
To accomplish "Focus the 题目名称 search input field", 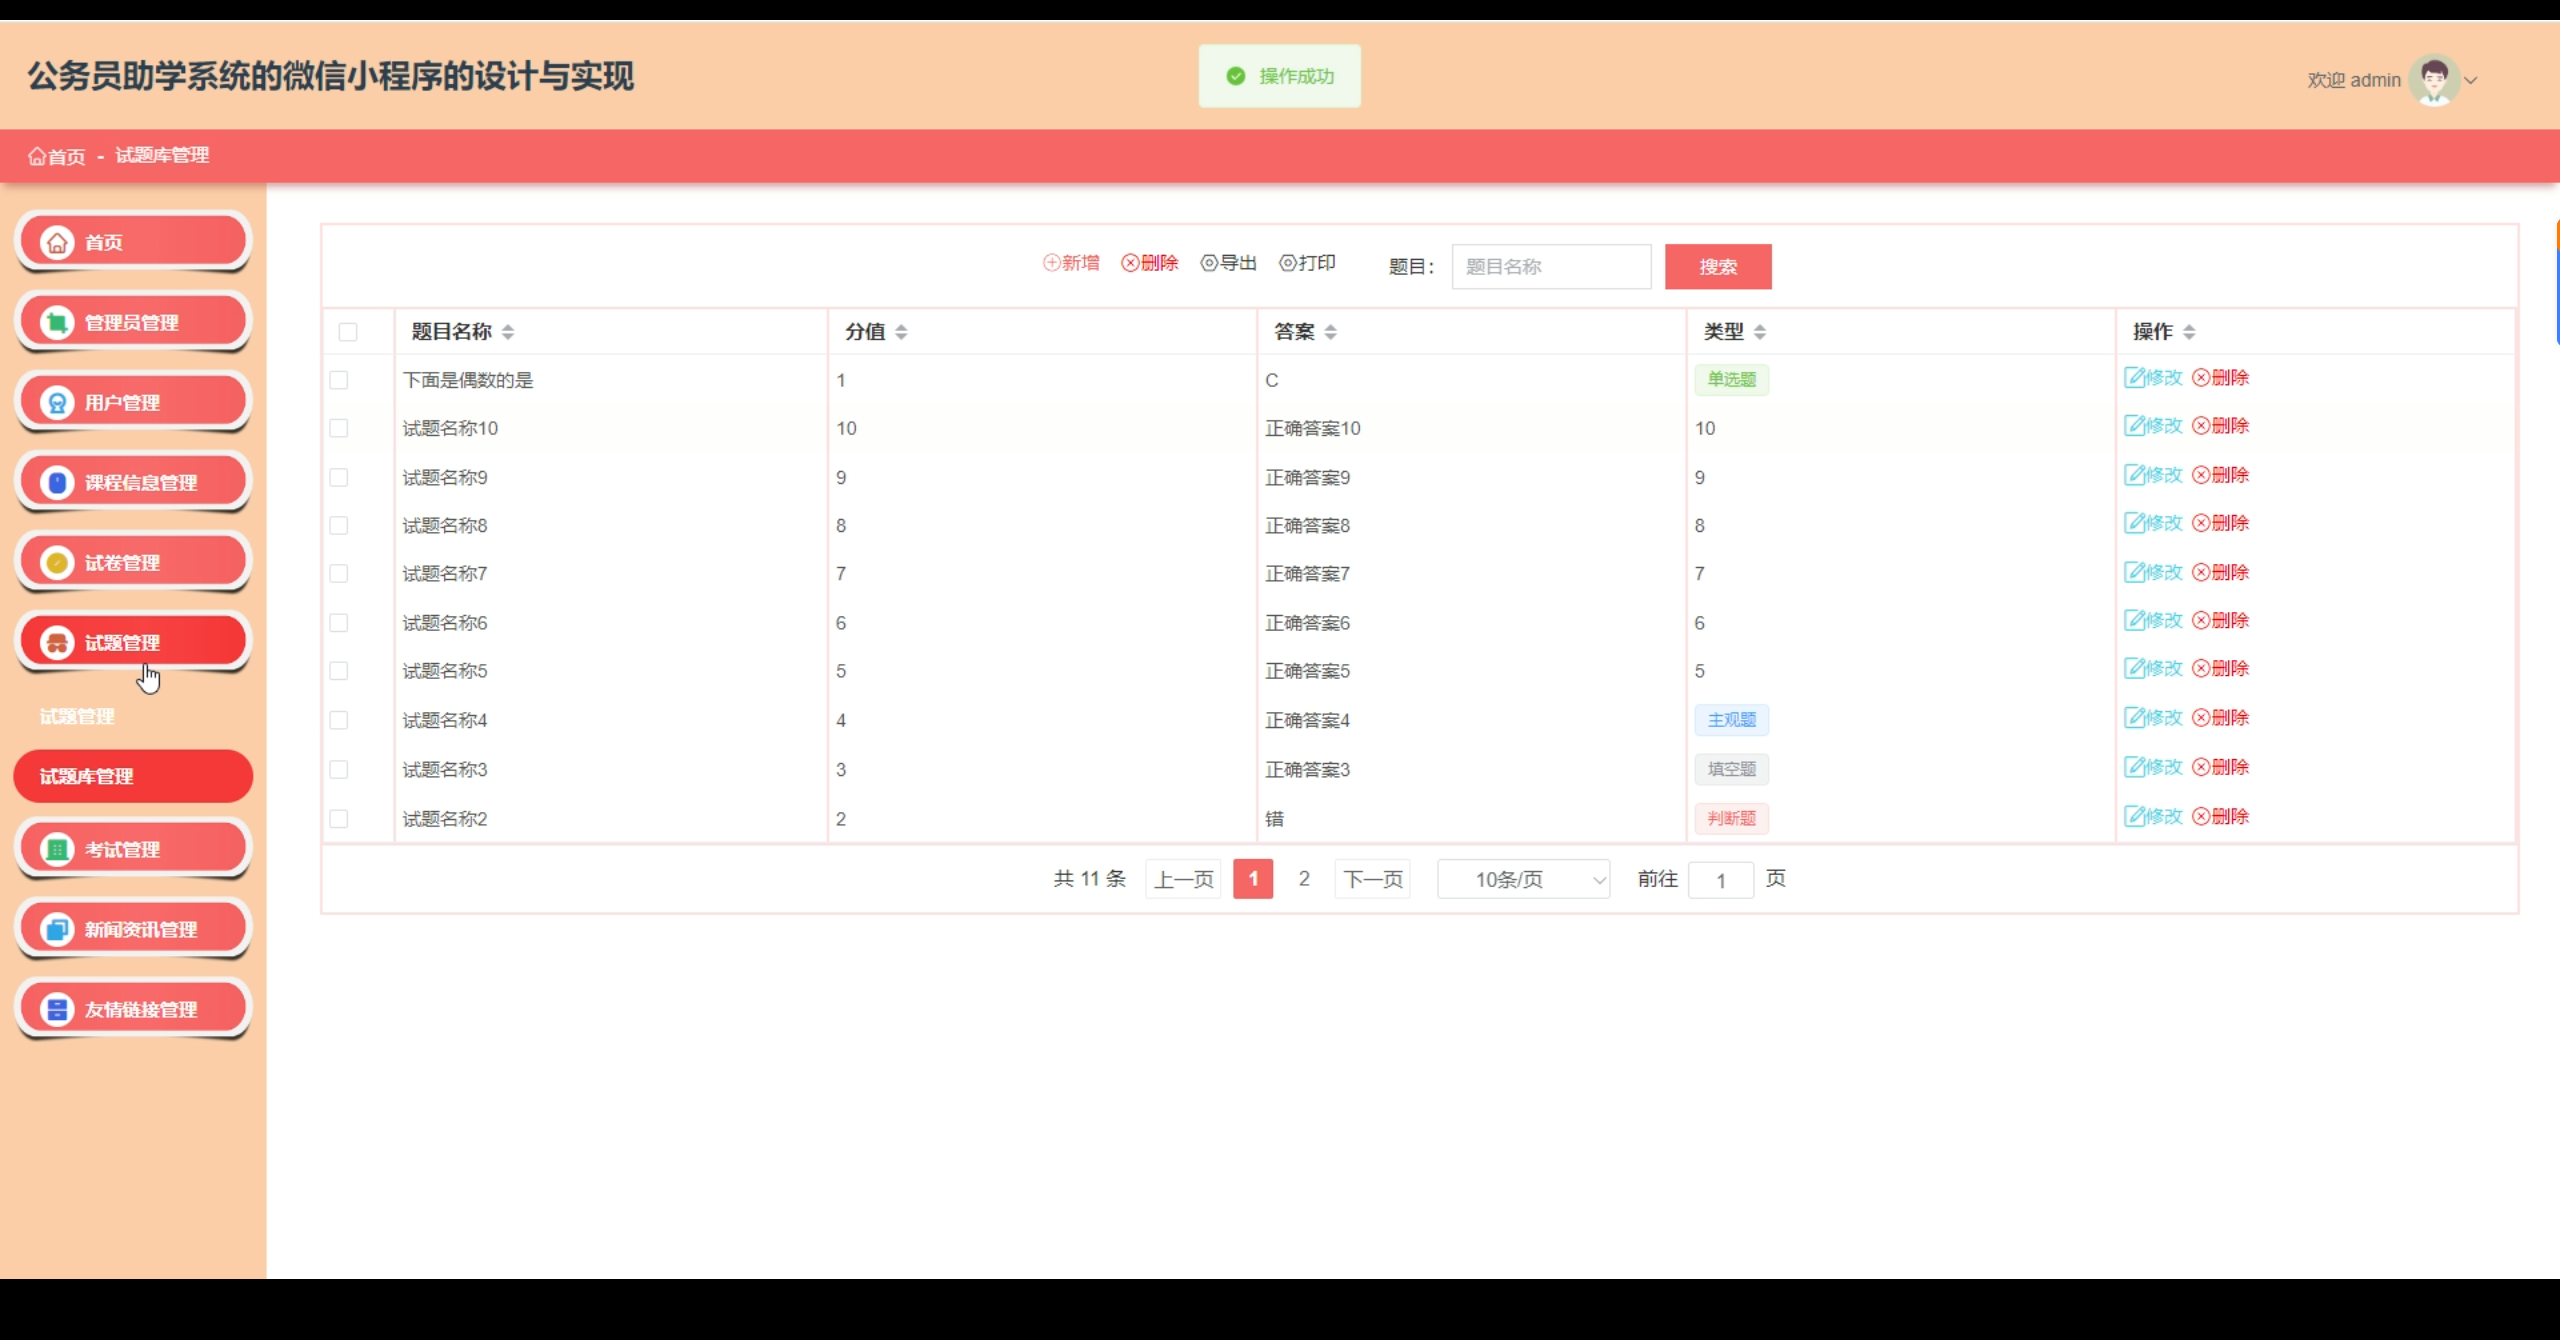I will [1551, 267].
